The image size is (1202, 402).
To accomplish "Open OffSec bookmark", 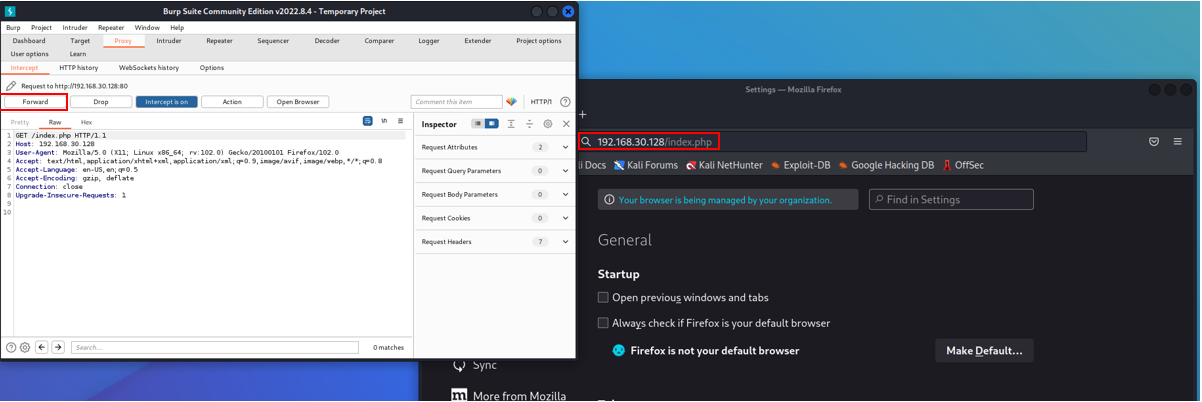I will [x=963, y=165].
